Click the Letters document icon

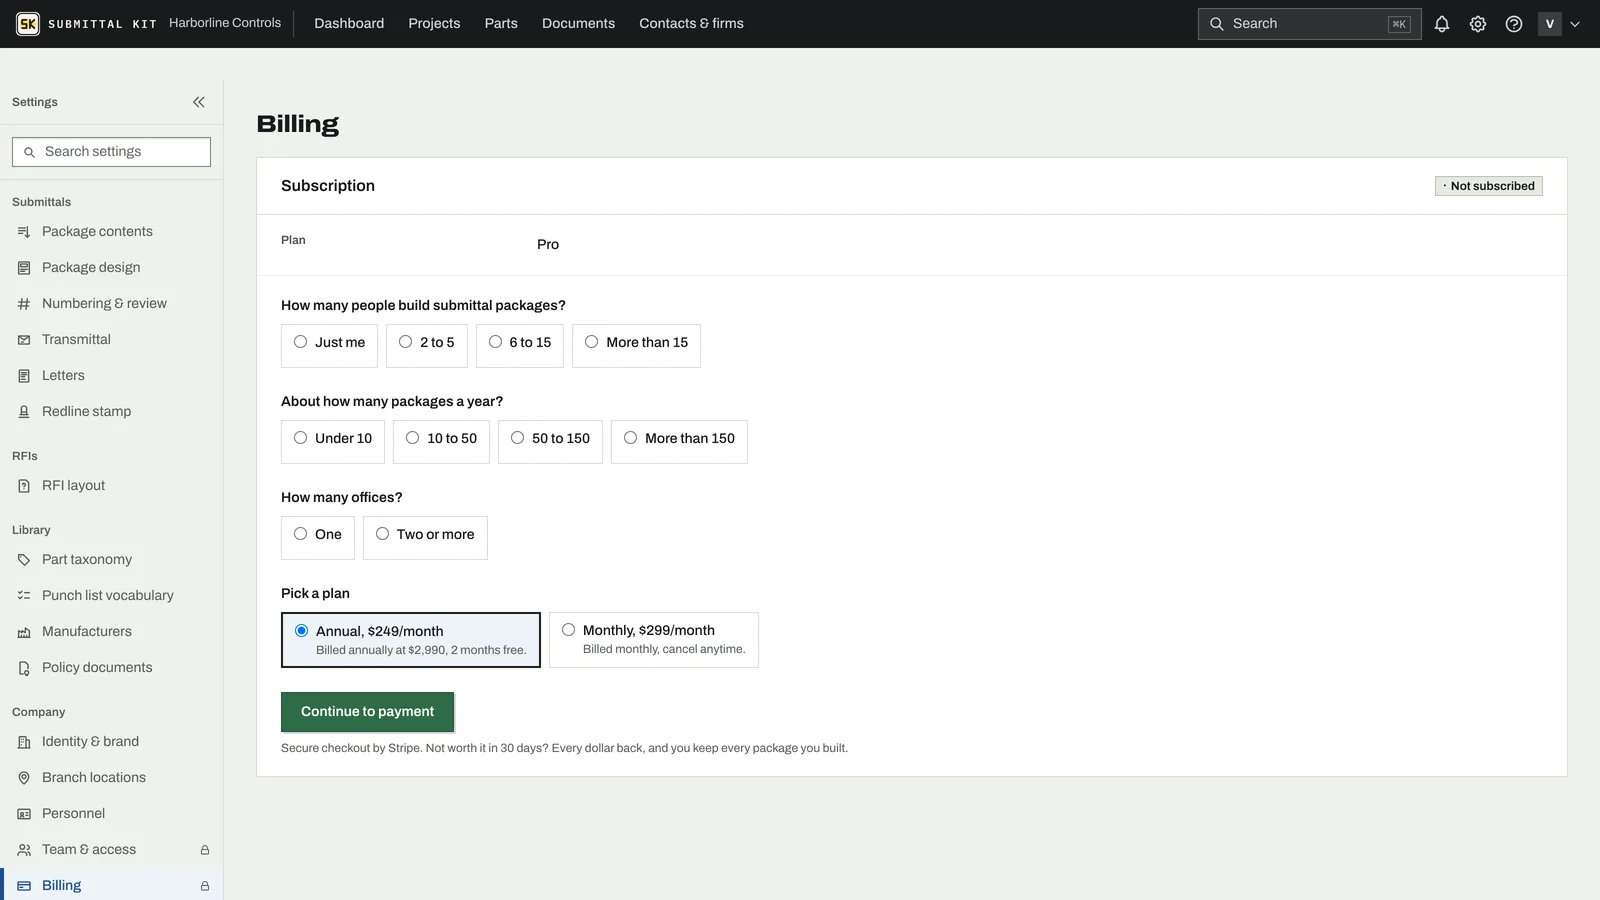coord(24,376)
